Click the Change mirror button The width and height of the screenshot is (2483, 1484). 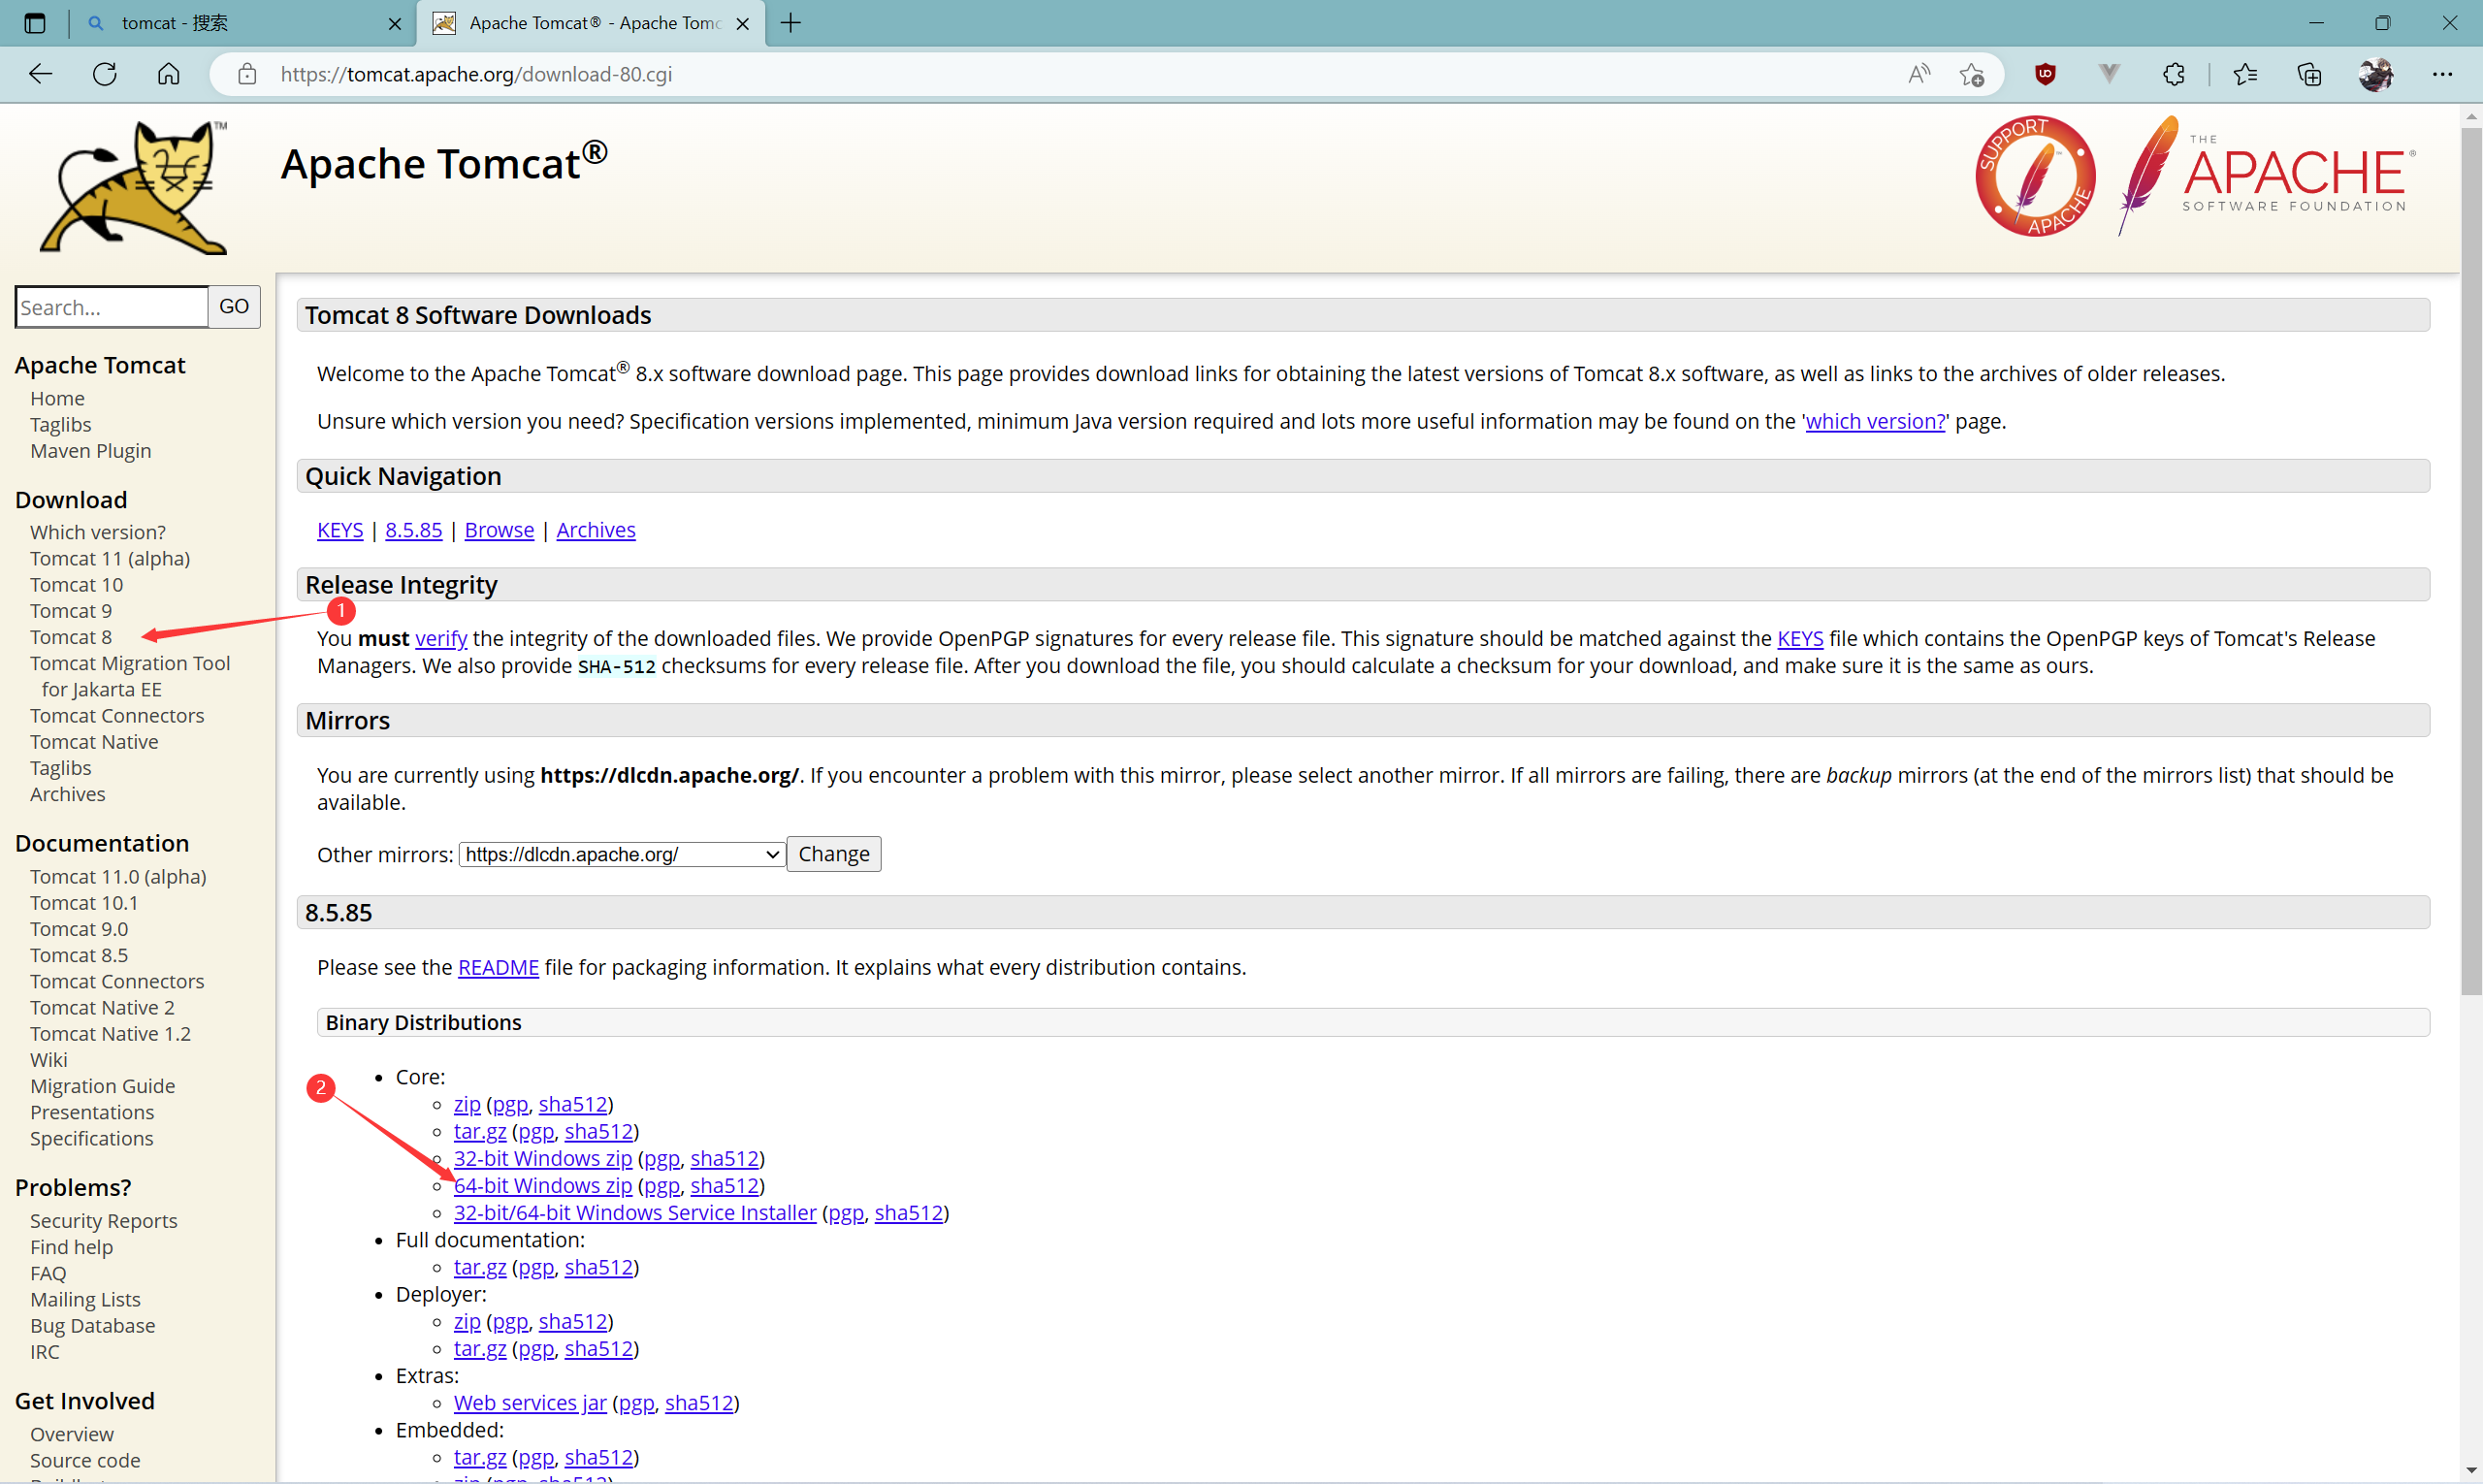833,854
